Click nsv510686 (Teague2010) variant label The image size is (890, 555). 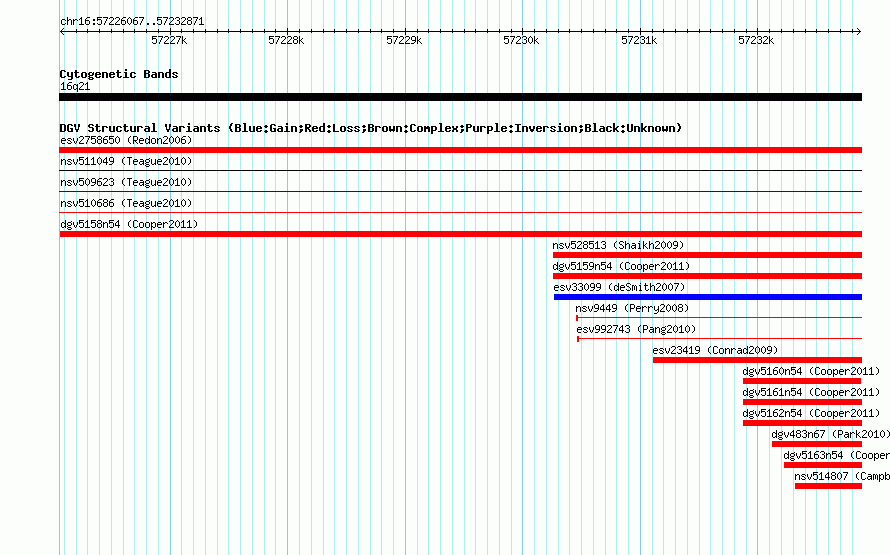coord(126,203)
